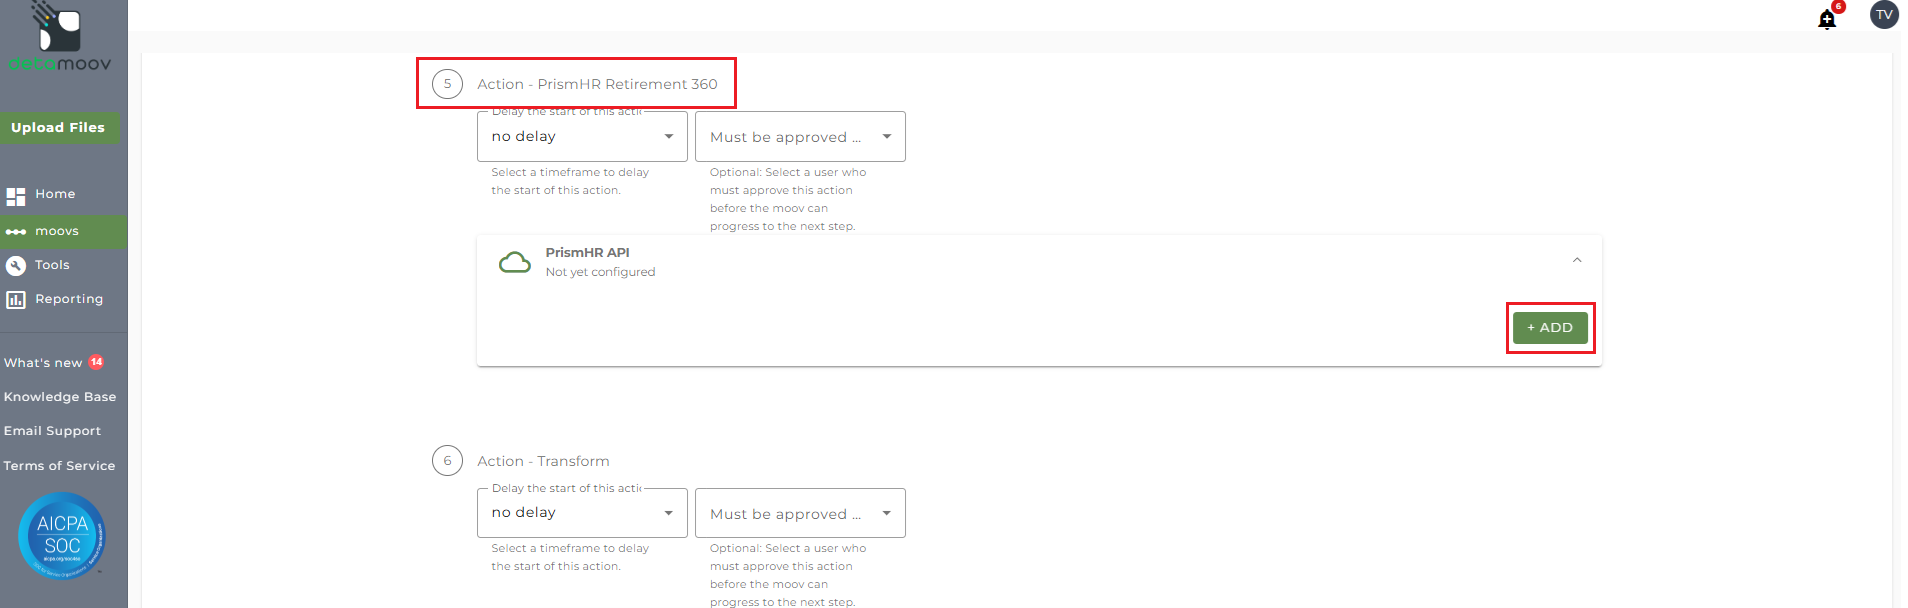Click Email Support link
The image size is (1908, 608).
(52, 431)
